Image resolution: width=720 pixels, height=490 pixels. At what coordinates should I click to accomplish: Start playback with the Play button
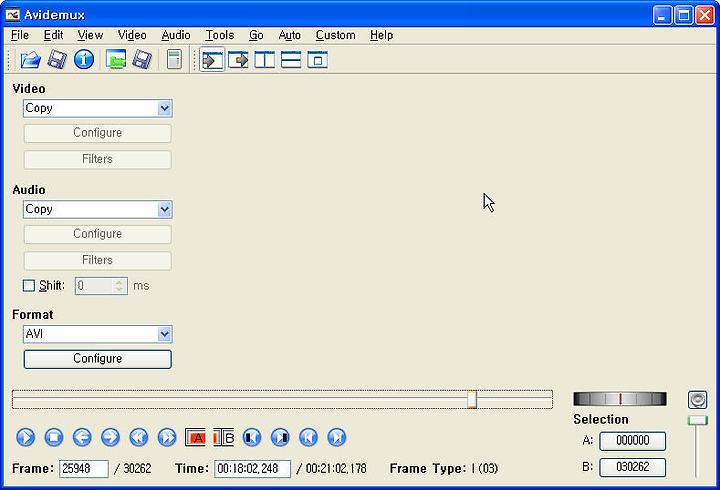(26, 437)
